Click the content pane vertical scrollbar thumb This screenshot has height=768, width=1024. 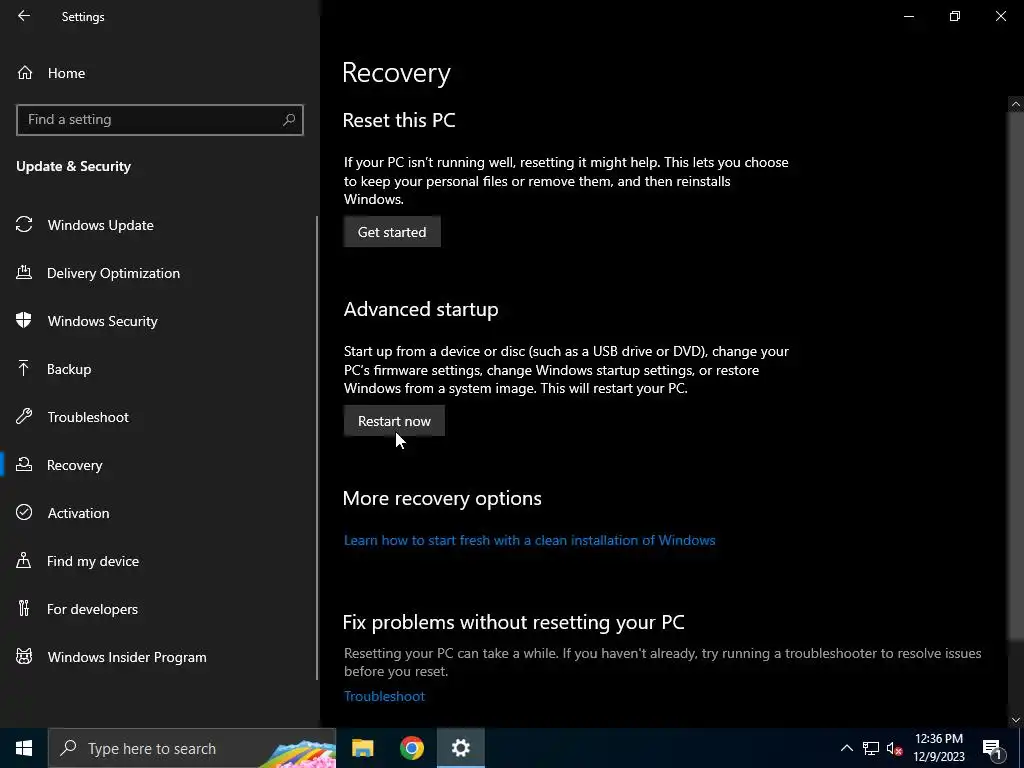1016,376
